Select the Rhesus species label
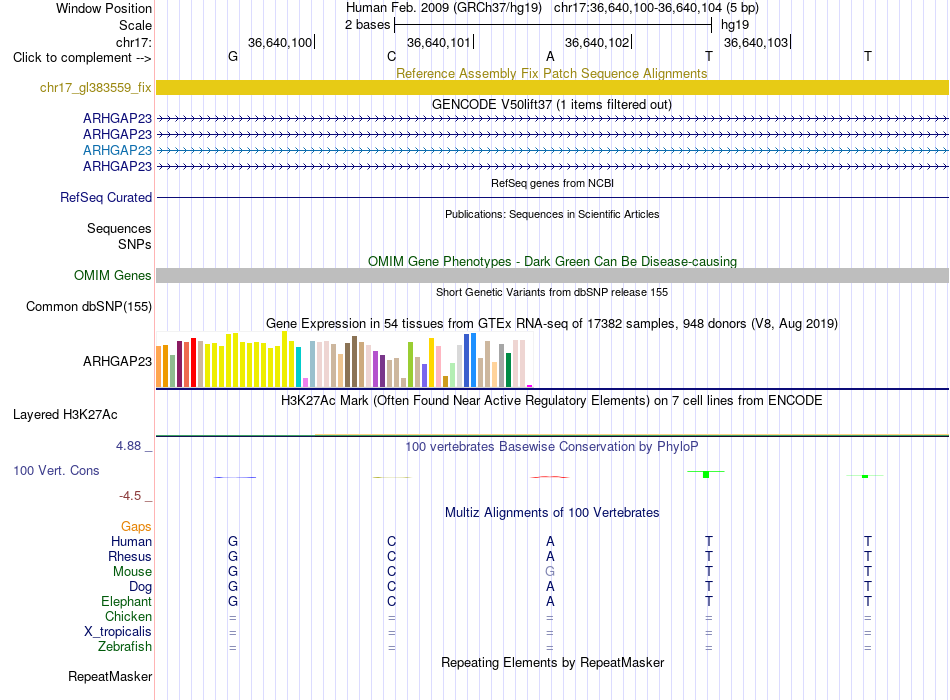 130,557
